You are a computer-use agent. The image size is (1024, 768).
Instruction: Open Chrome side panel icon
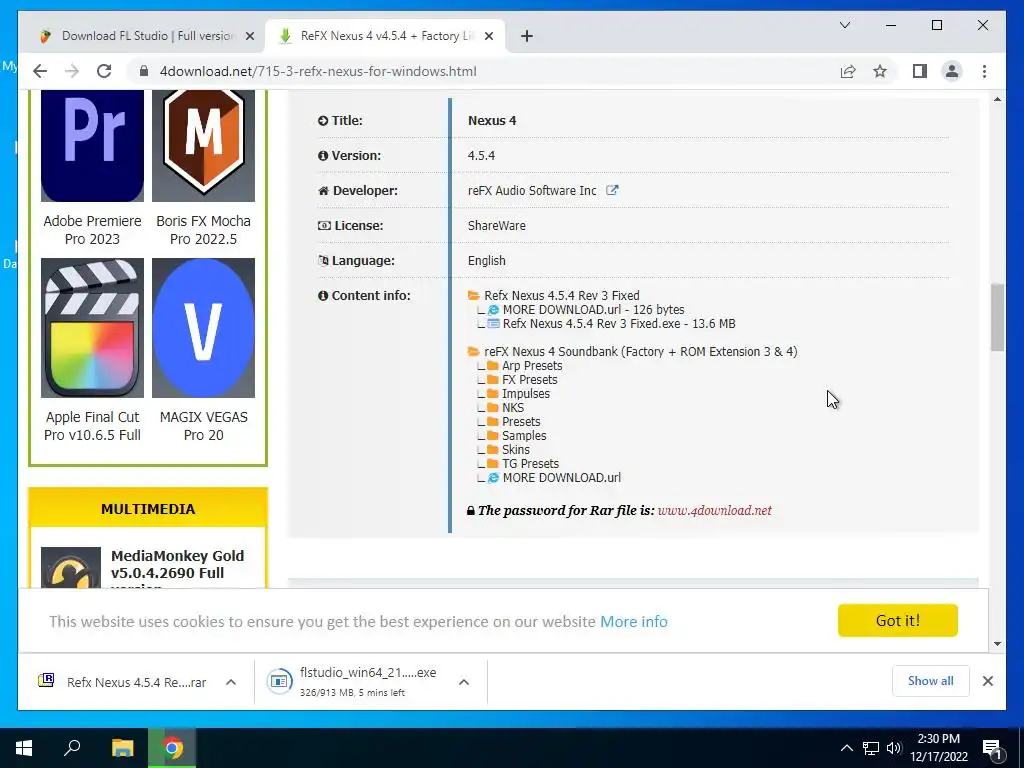pyautogui.click(x=920, y=71)
